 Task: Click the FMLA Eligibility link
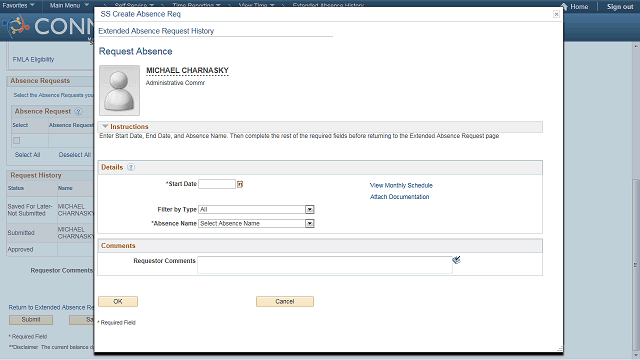[33, 59]
